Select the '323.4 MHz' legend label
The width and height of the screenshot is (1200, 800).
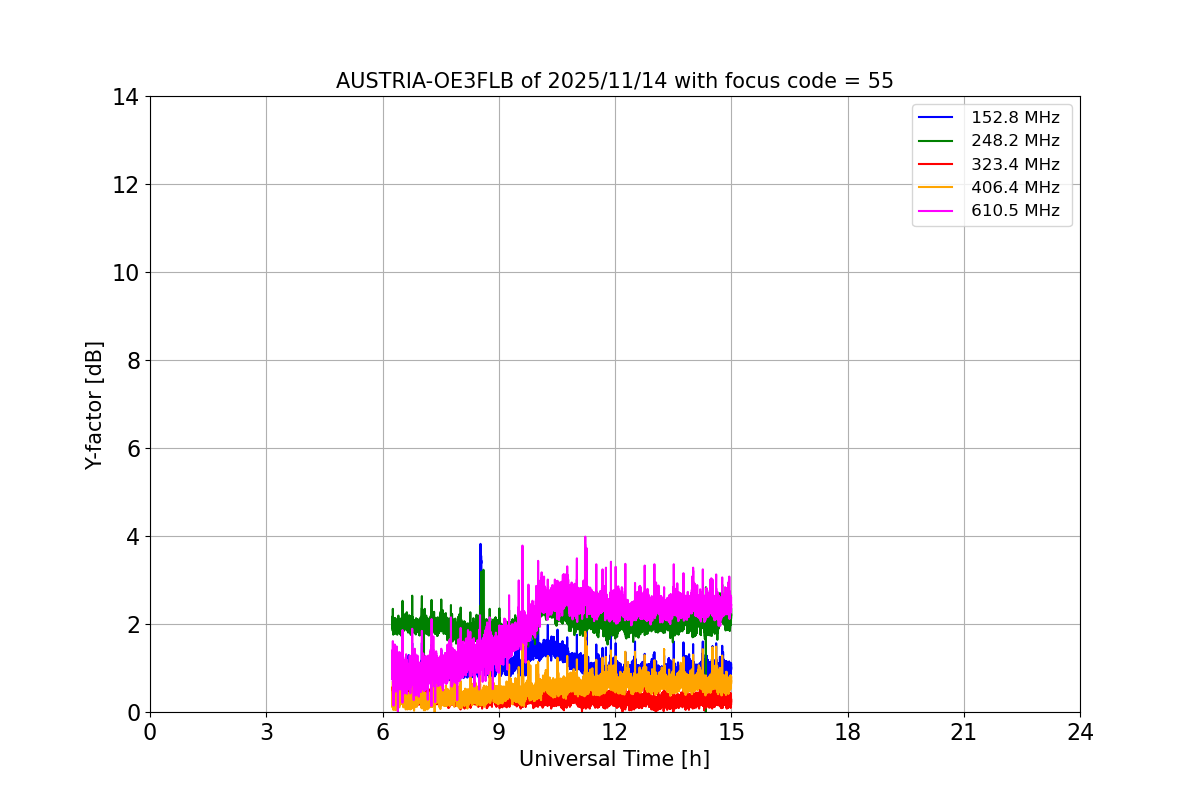pyautogui.click(x=1015, y=164)
